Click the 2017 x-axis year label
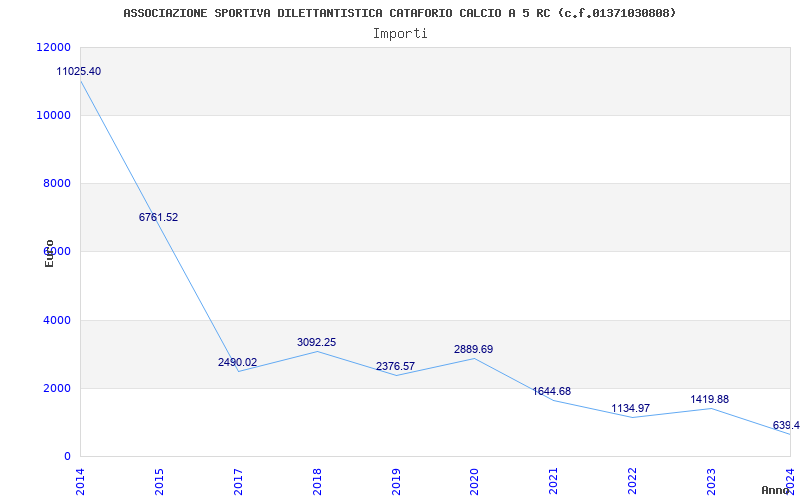 [x=238, y=482]
